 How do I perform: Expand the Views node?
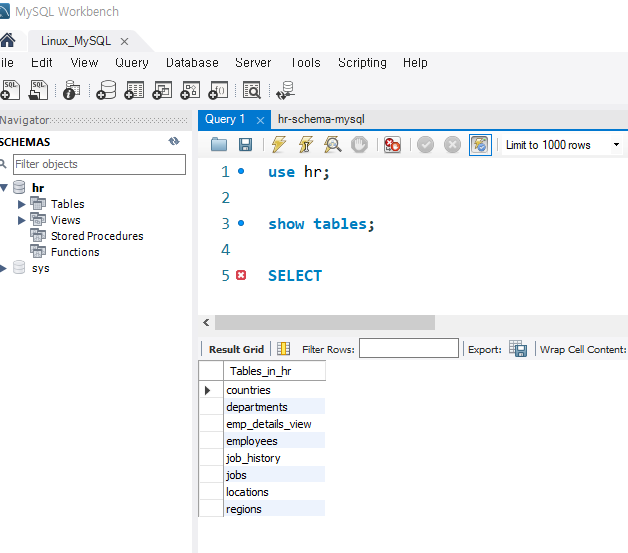pyautogui.click(x=22, y=220)
